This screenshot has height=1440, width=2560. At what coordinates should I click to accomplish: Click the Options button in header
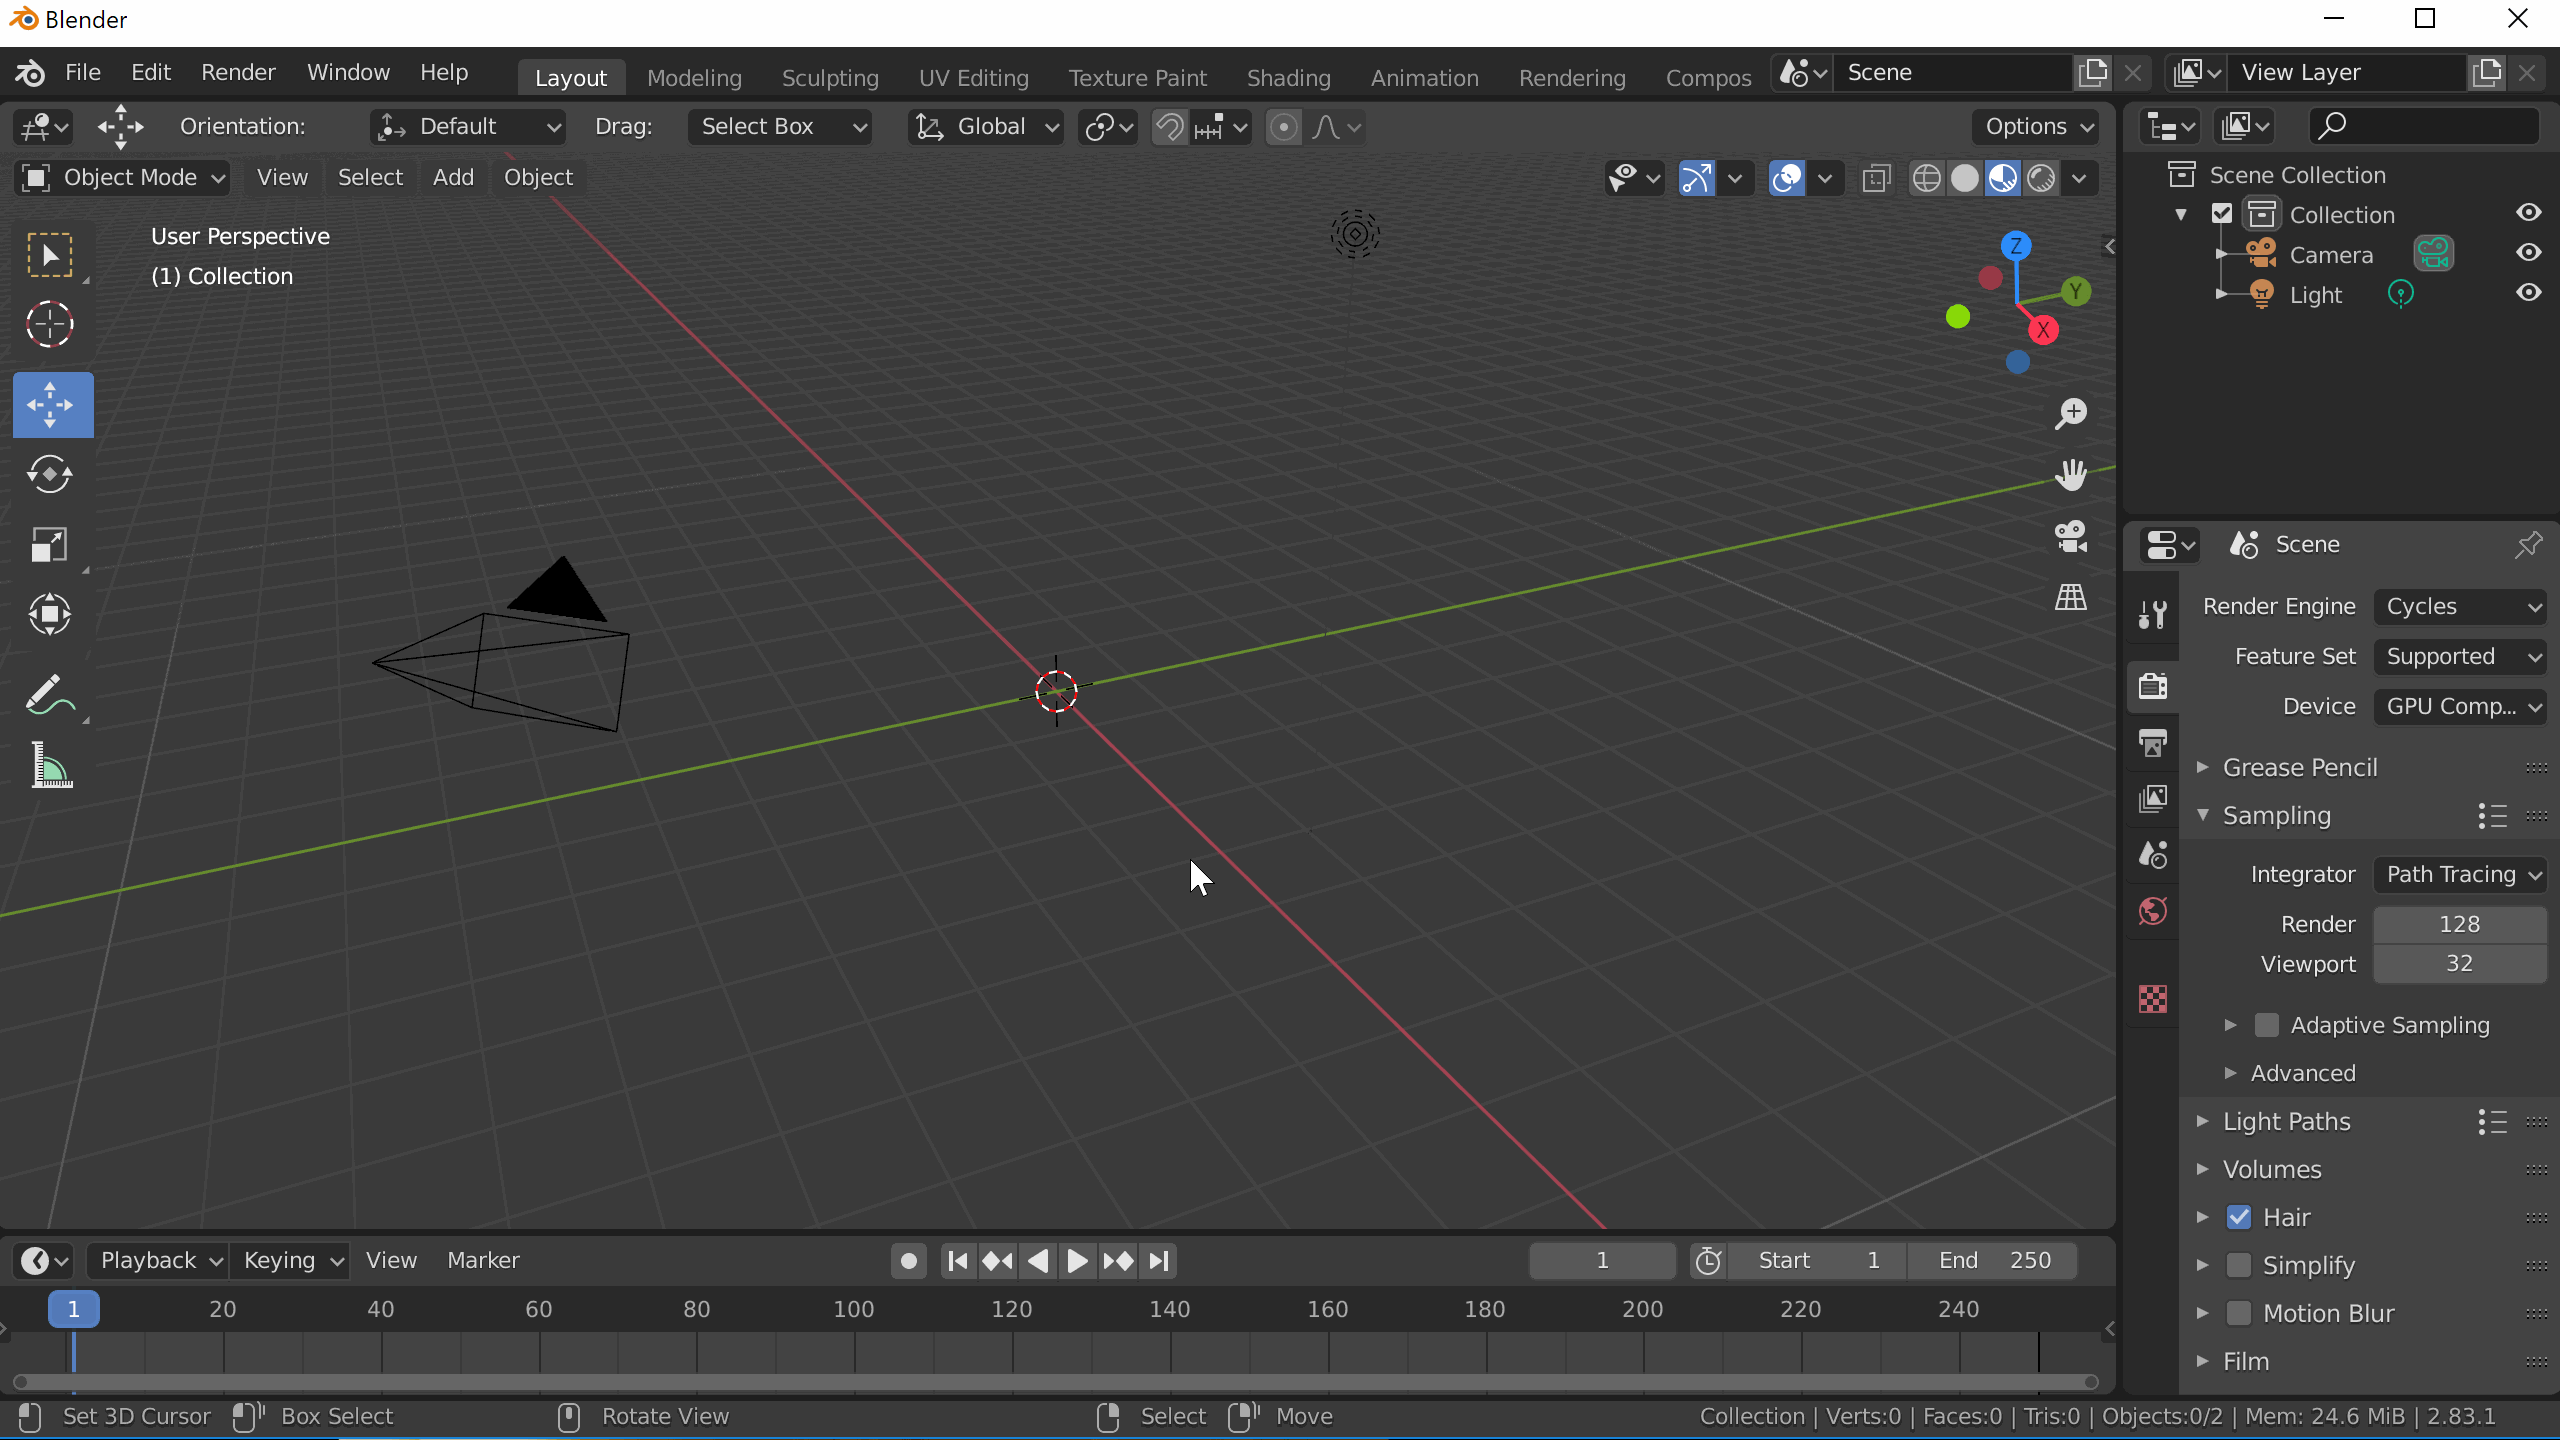(2036, 127)
